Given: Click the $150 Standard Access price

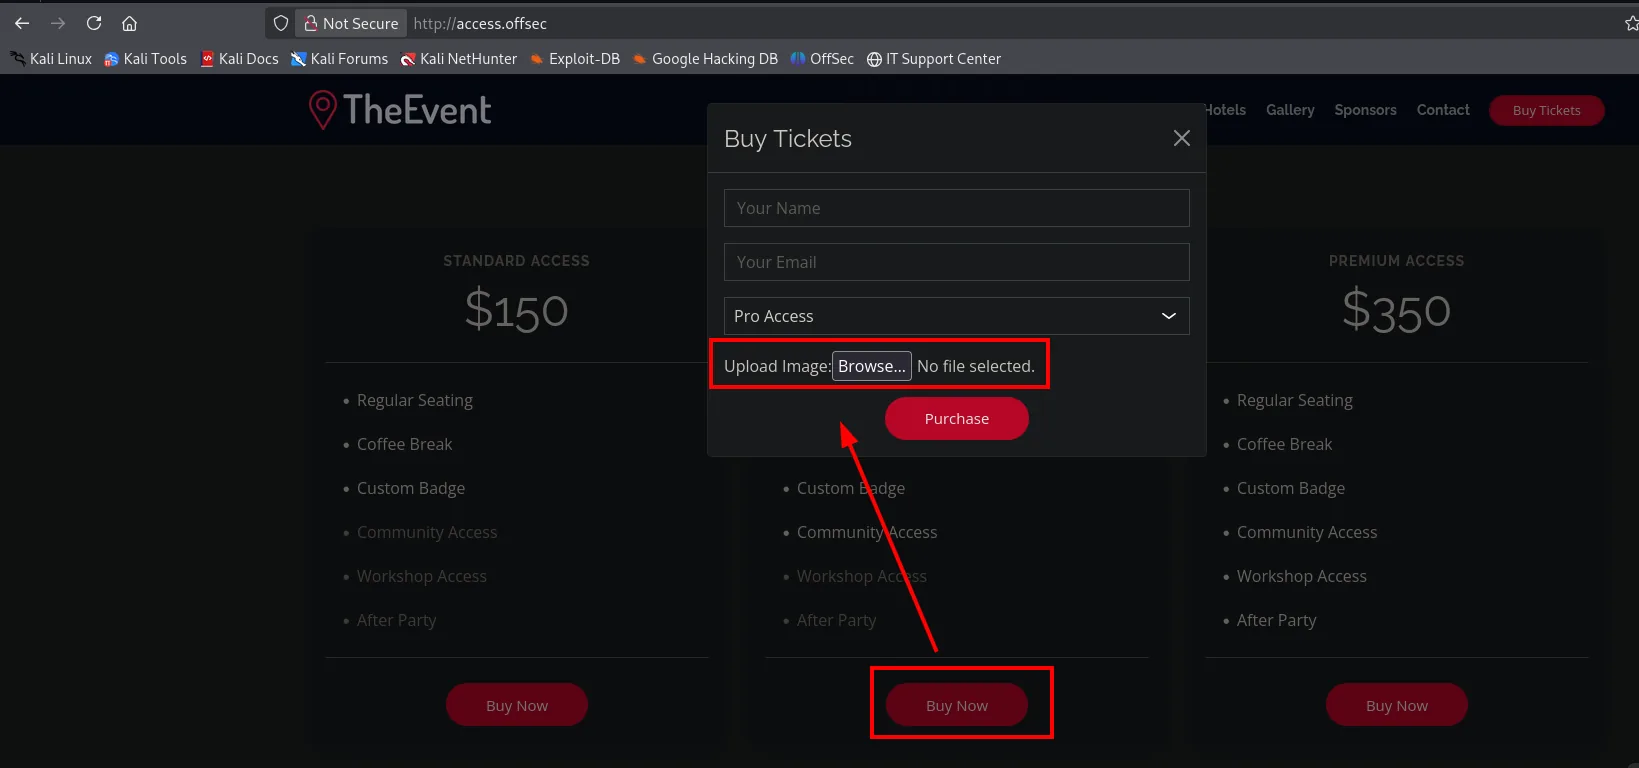Looking at the screenshot, I should (517, 310).
